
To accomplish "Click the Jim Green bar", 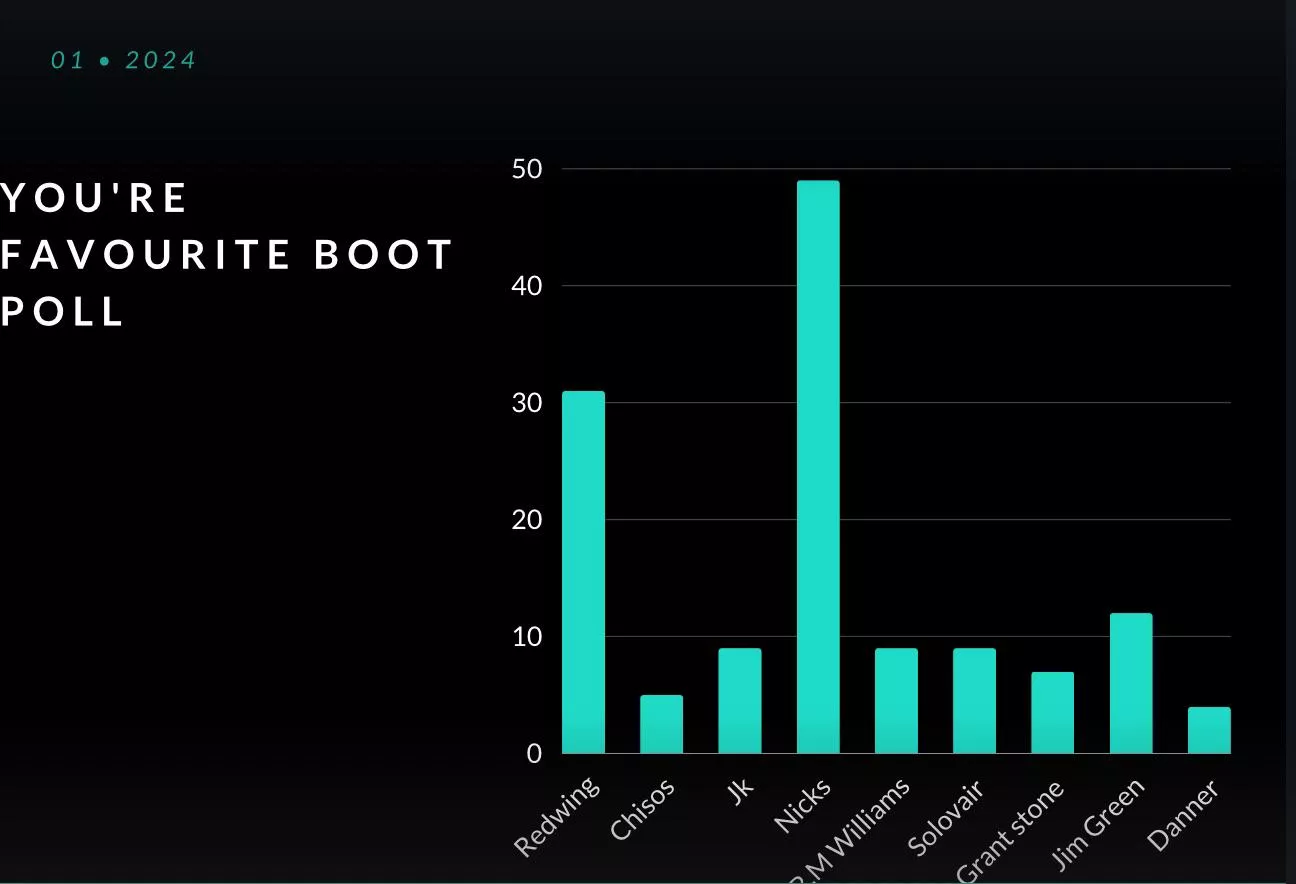I will point(1130,680).
